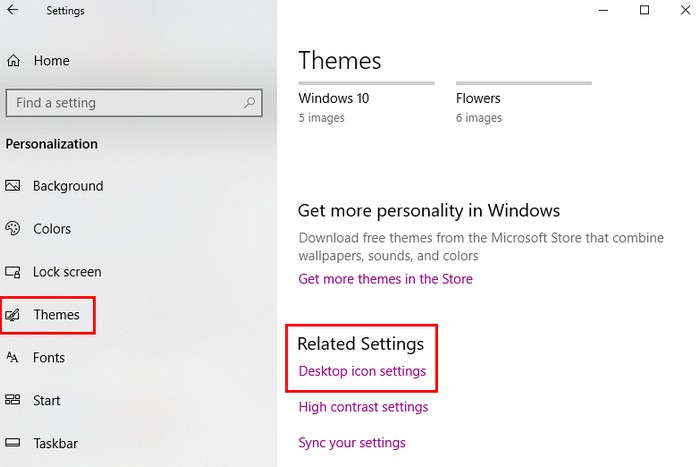Focus the Find a setting search box
The image size is (700, 467).
point(125,103)
